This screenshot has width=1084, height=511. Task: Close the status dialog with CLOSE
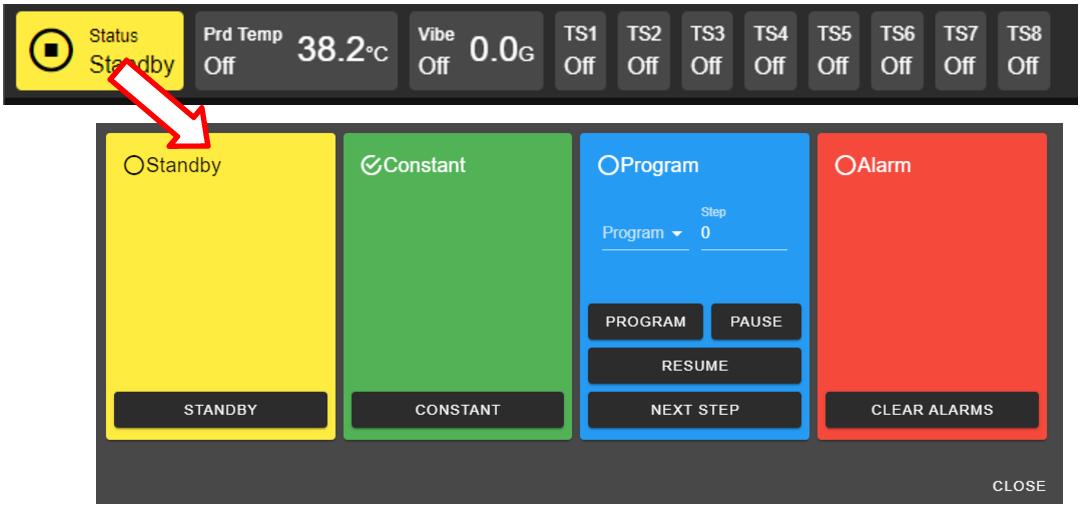pos(1019,486)
